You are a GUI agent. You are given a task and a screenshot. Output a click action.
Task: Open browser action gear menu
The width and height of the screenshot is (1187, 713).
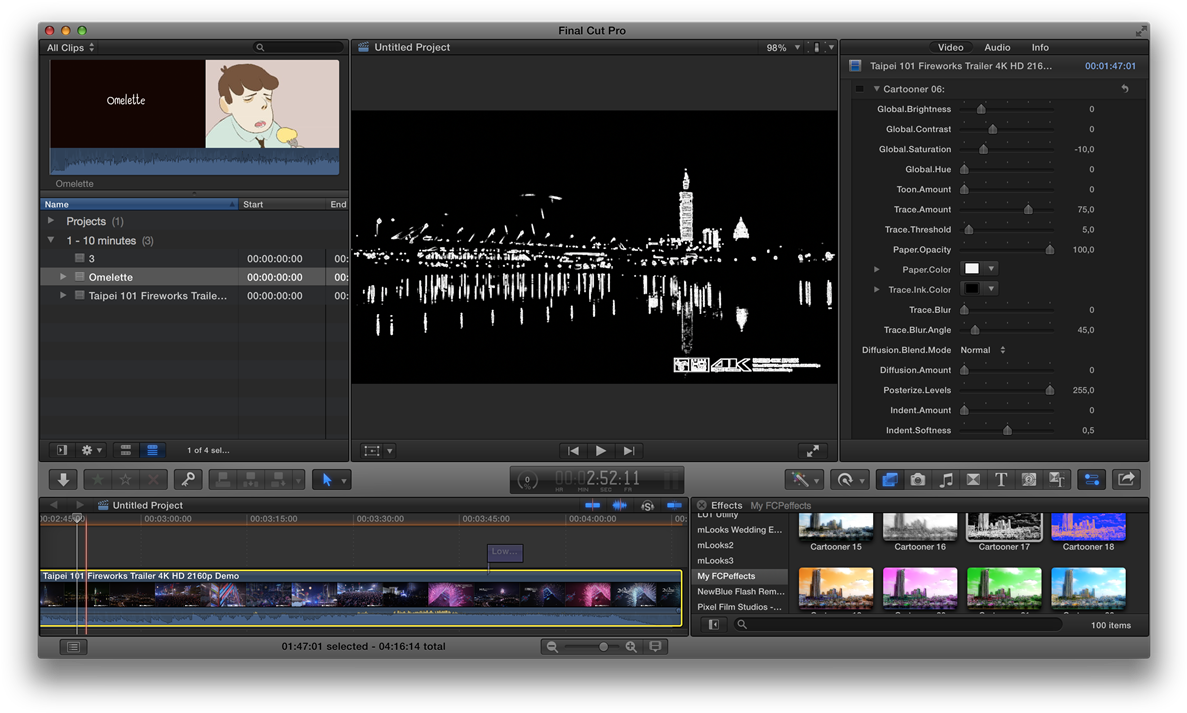(x=92, y=450)
